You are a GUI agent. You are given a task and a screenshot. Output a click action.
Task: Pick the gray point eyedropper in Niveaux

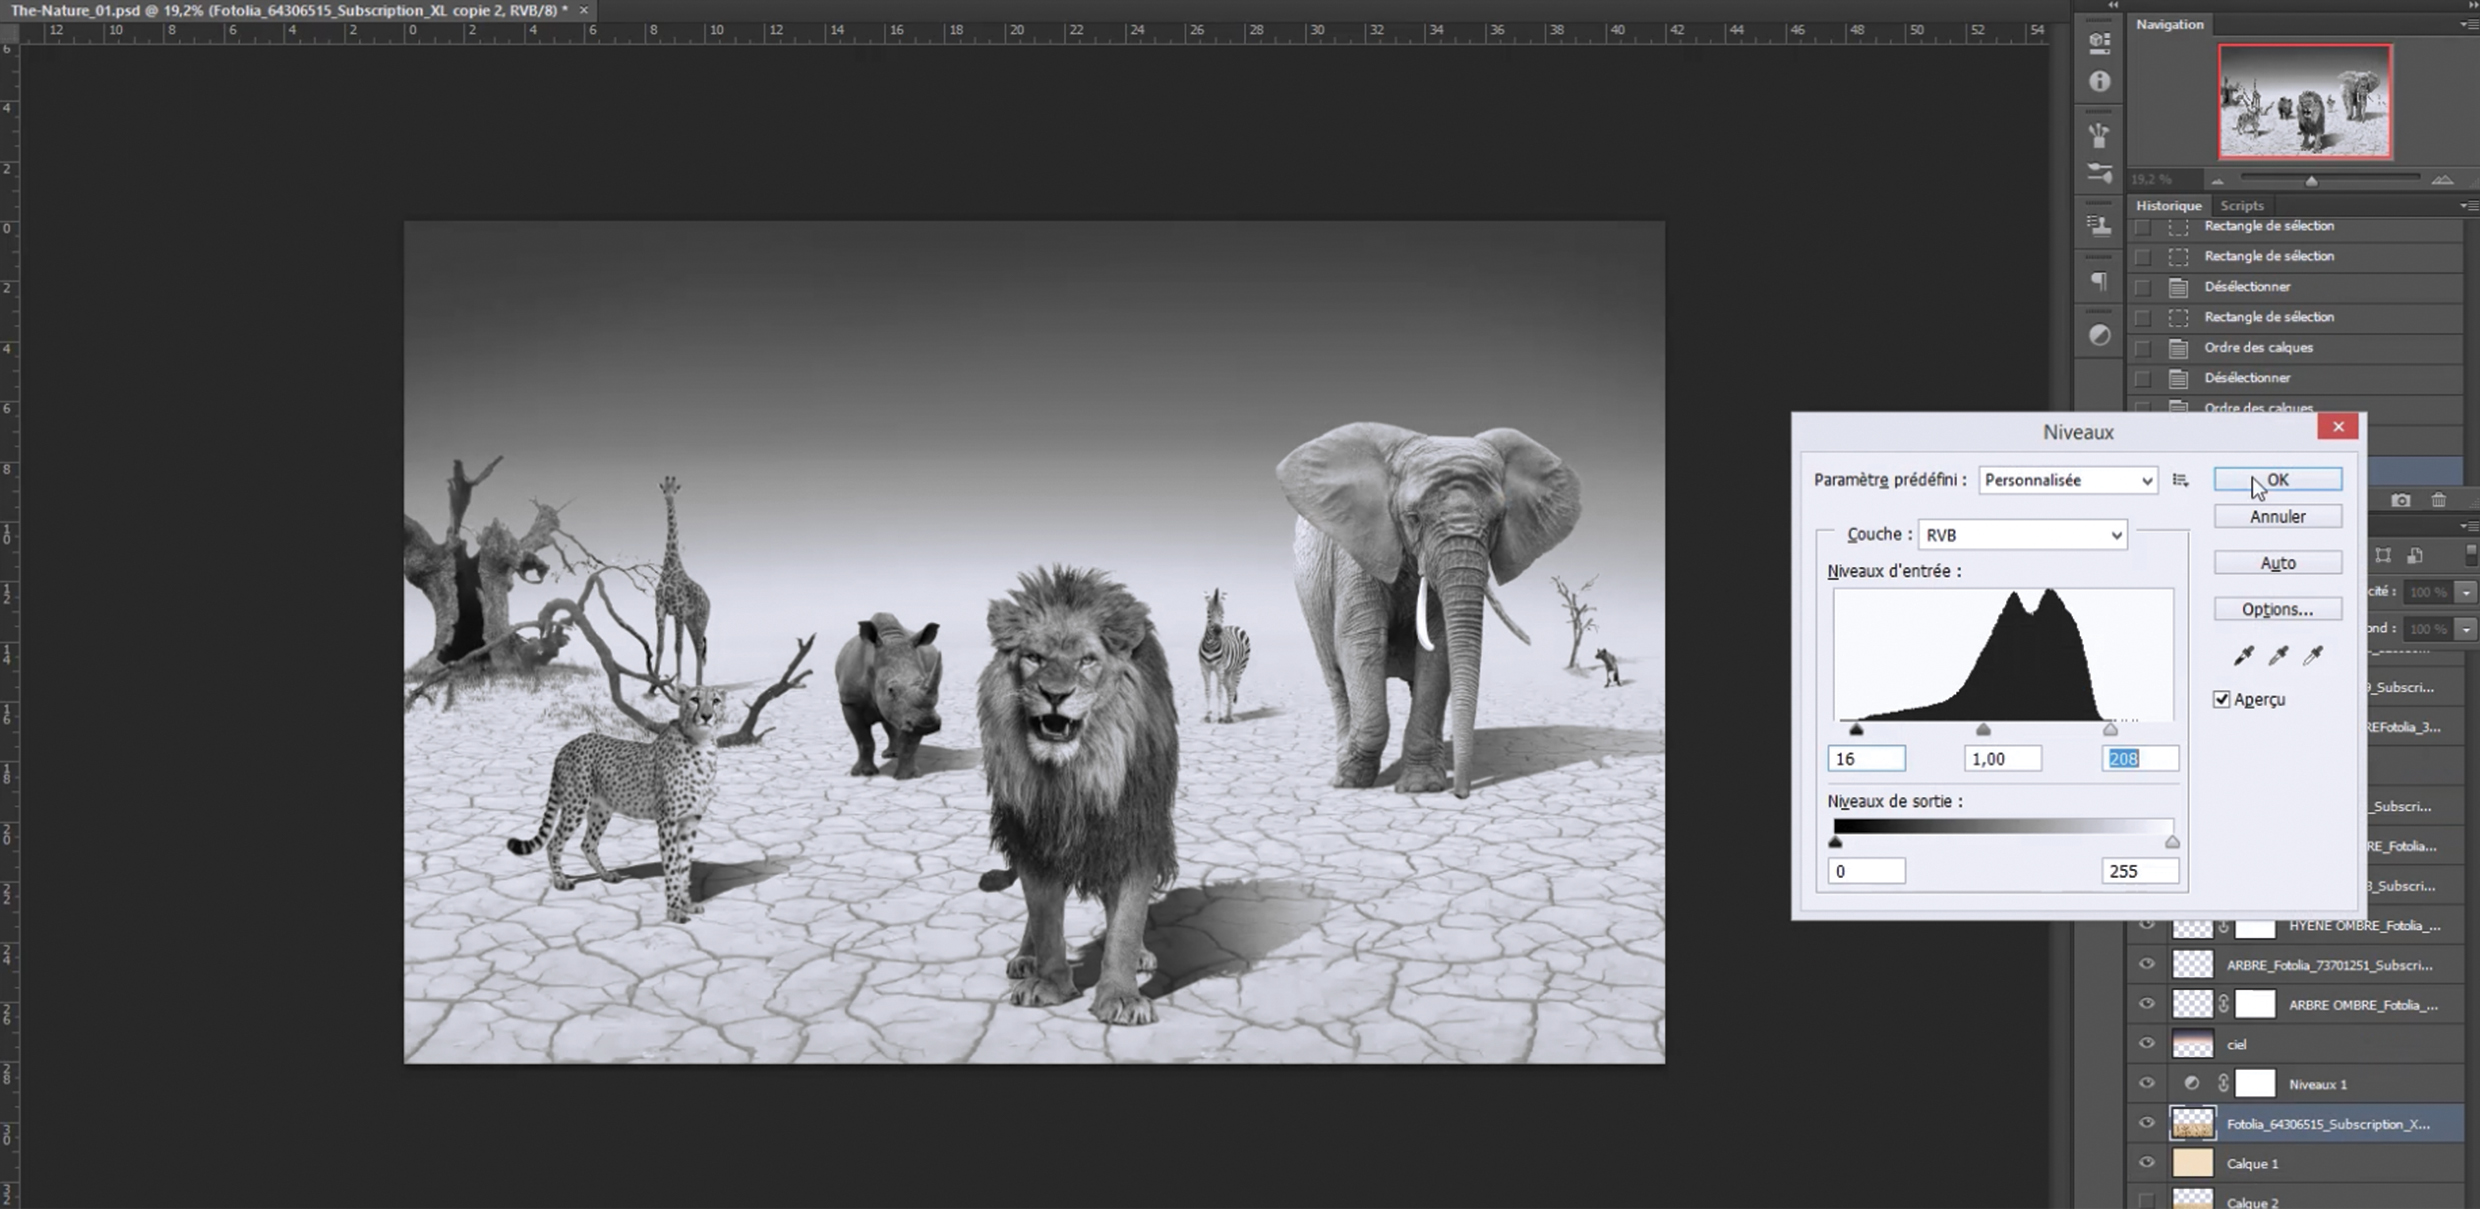click(2278, 655)
